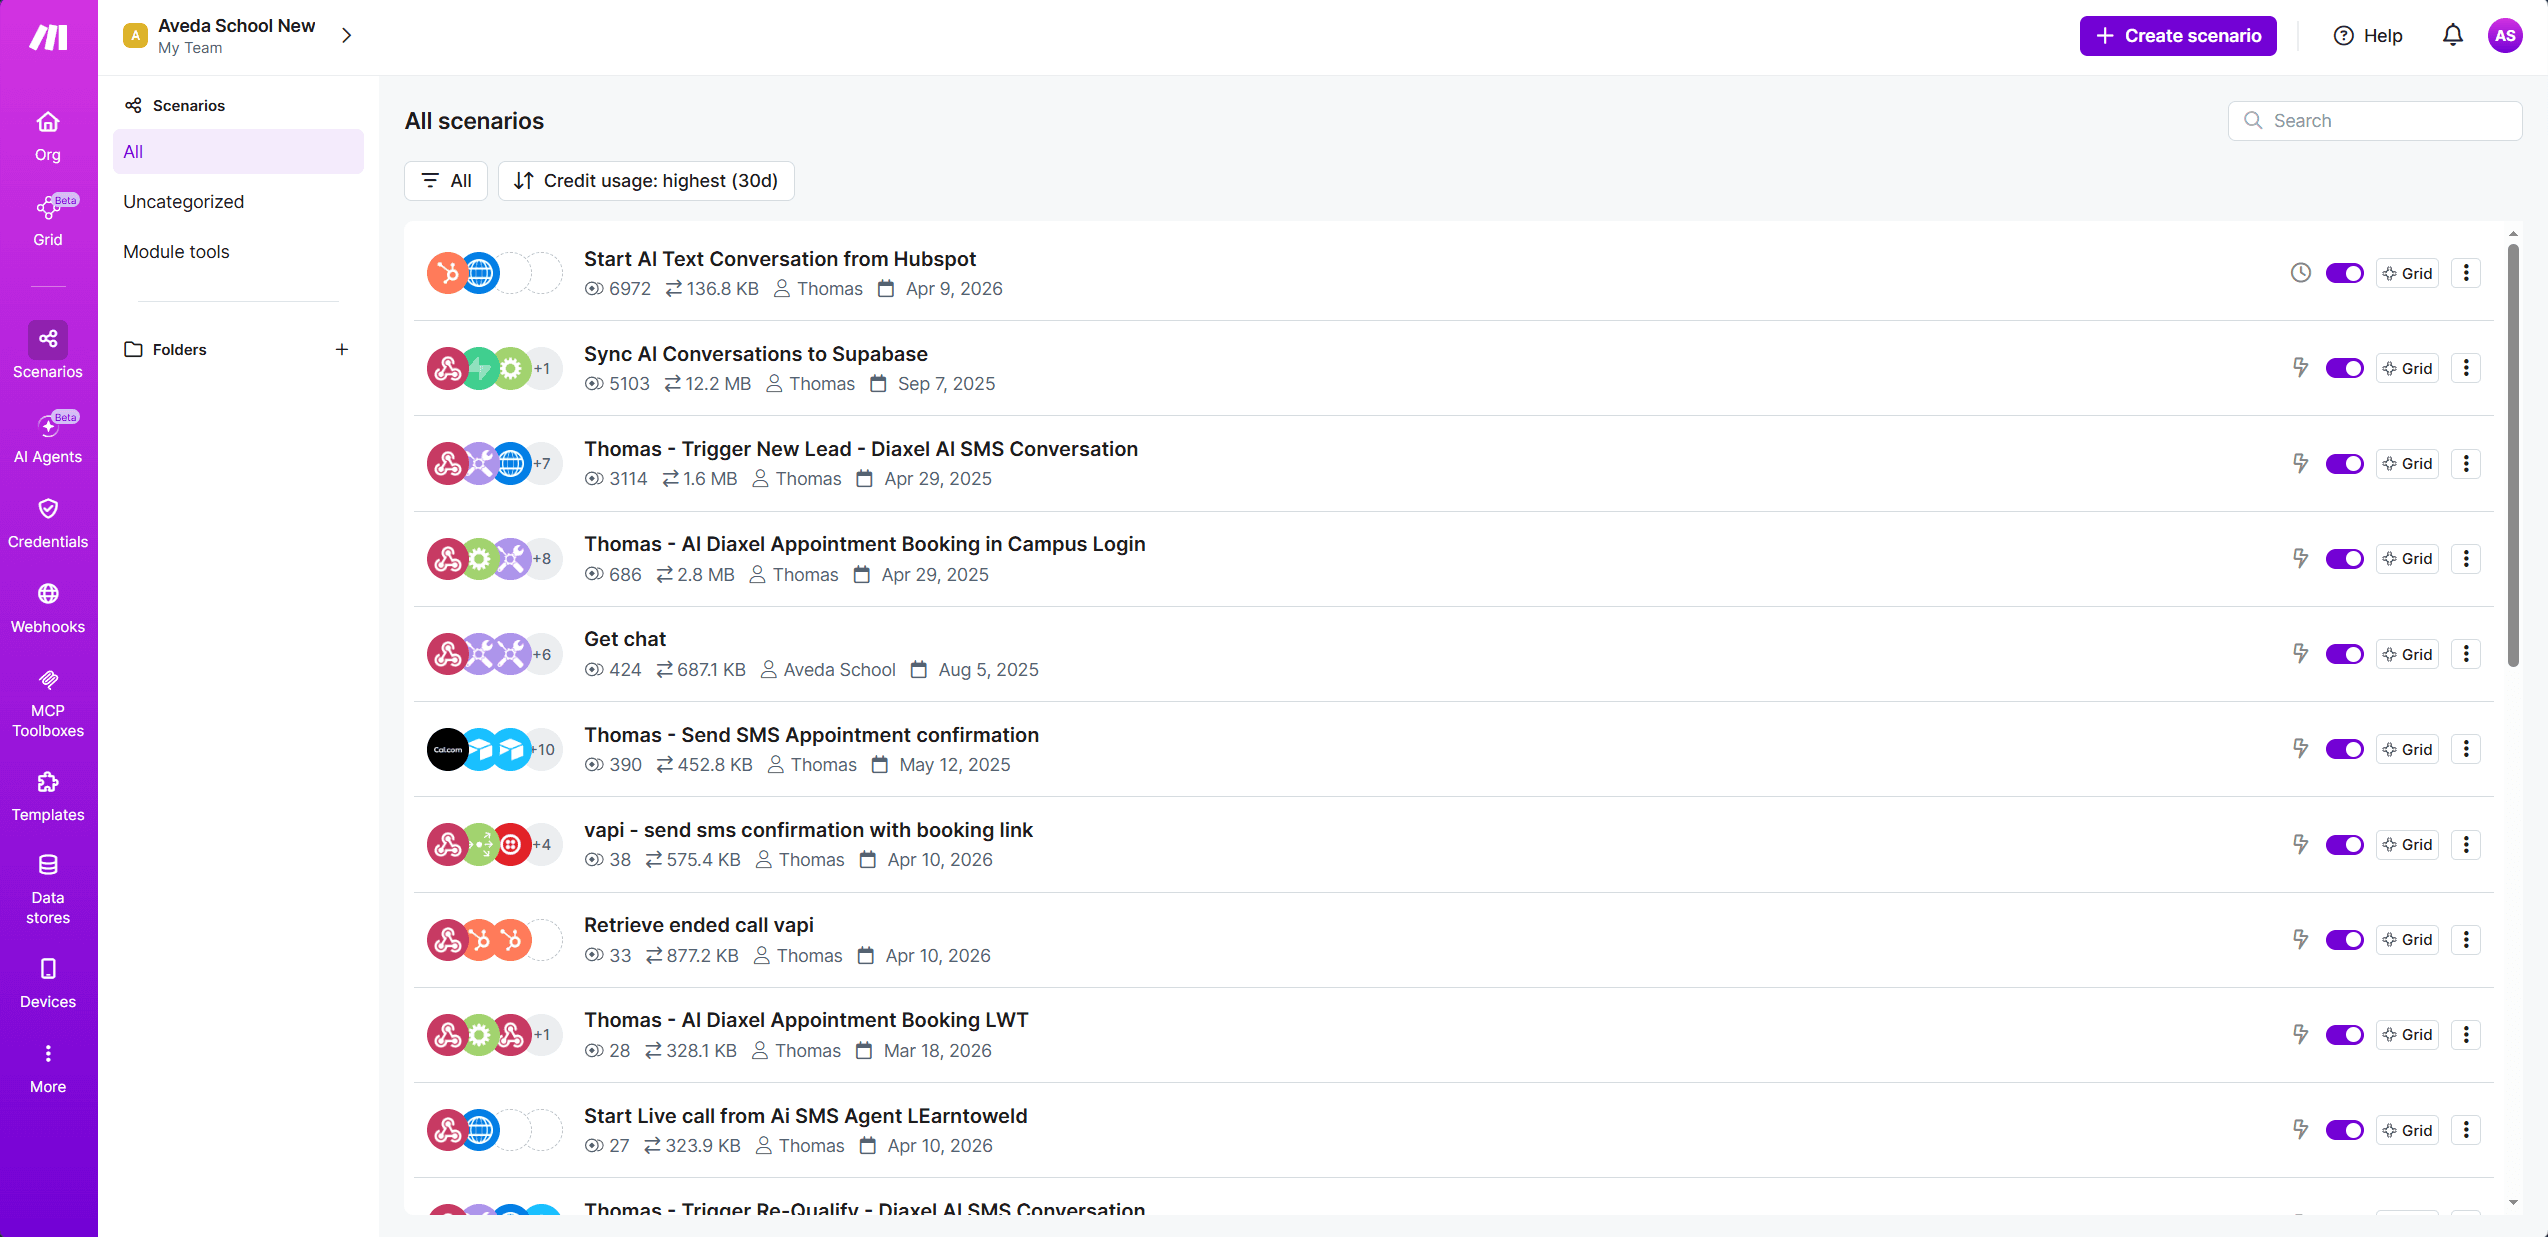Image resolution: width=2548 pixels, height=1237 pixels.
Task: Disable the 'Get chat' scenario toggle
Action: click(2343, 654)
